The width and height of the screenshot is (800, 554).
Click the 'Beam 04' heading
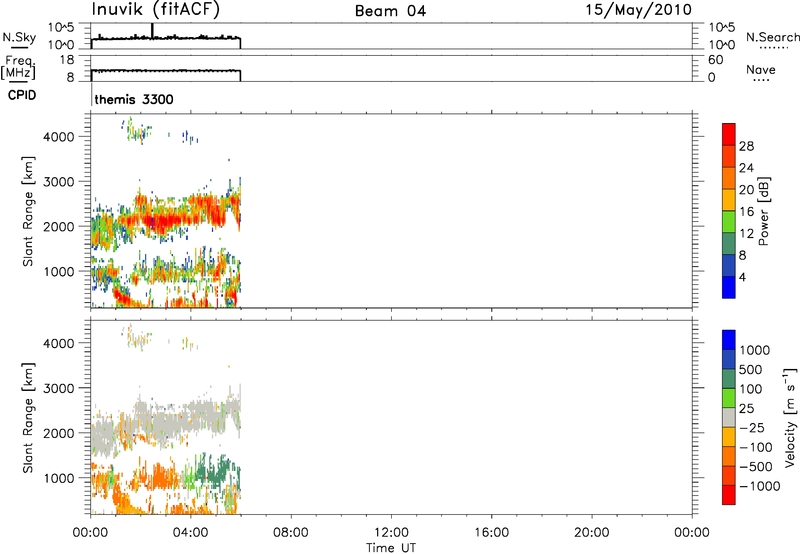coord(390,11)
